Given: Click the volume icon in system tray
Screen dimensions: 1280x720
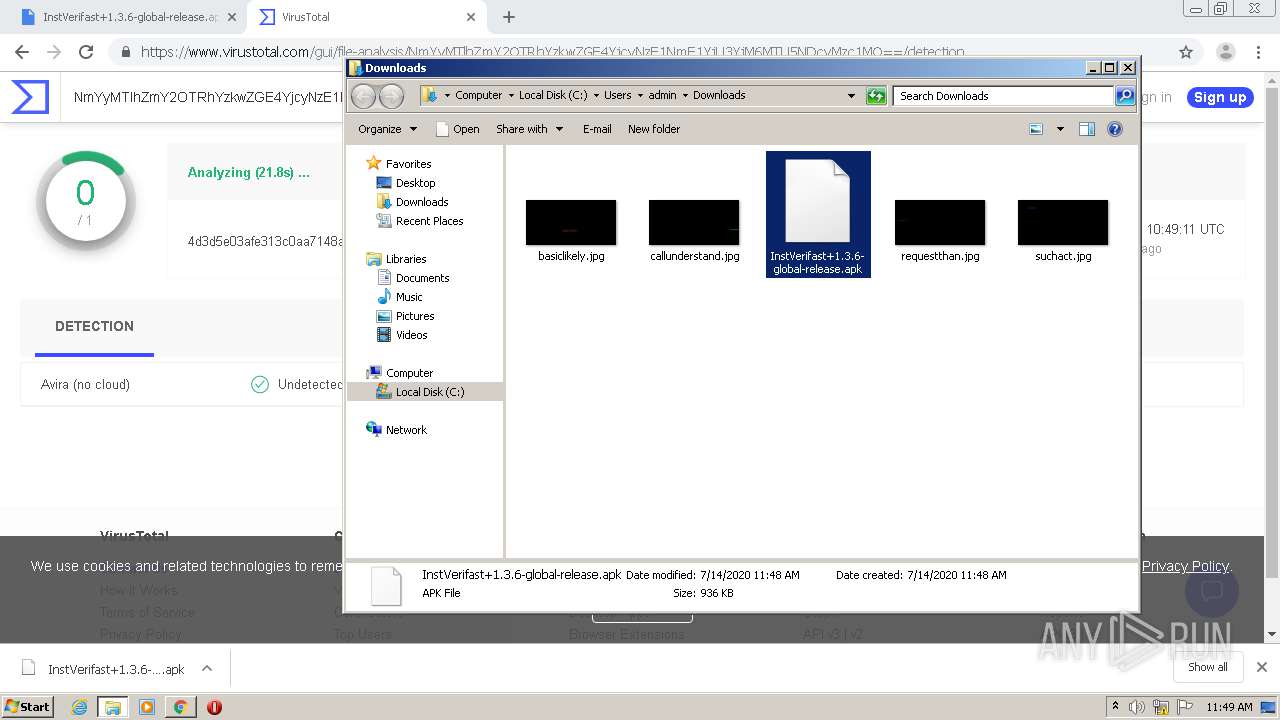Looking at the screenshot, I should click(x=1137, y=707).
